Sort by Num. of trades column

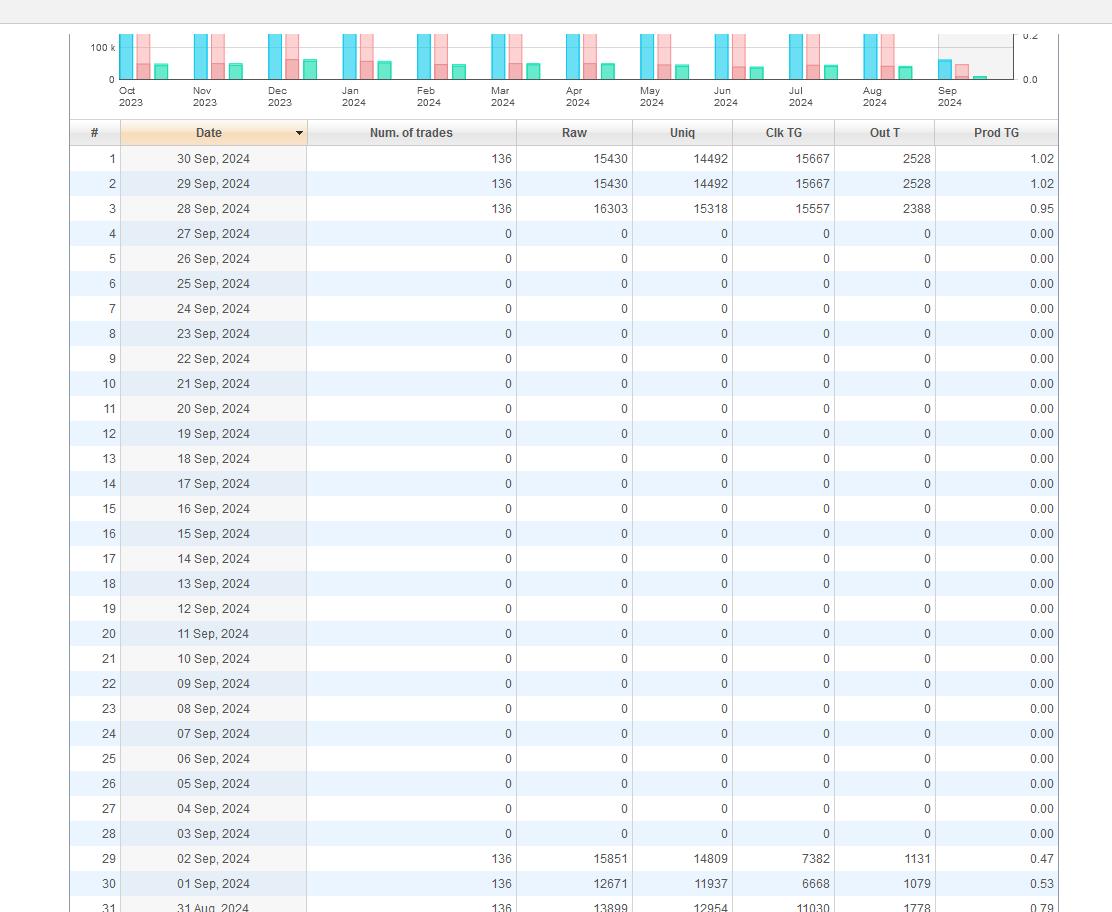(x=411, y=133)
